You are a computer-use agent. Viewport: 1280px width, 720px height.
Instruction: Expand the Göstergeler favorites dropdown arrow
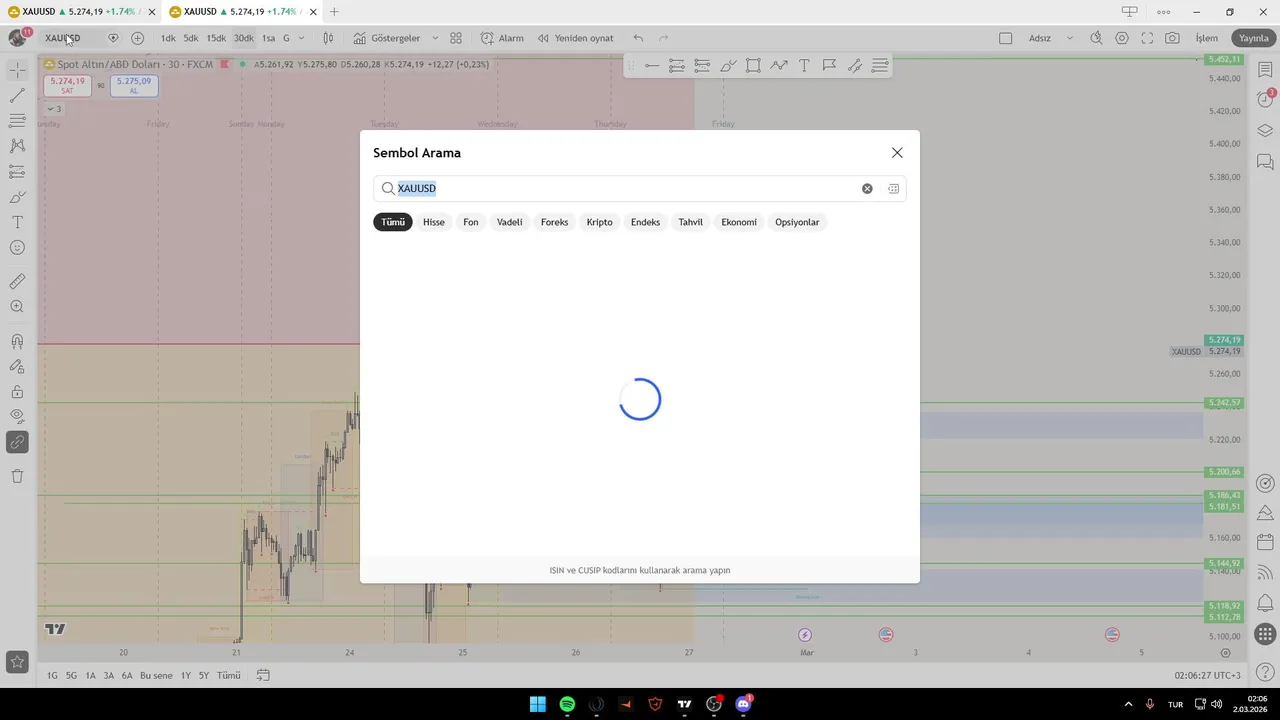pyautogui.click(x=435, y=38)
